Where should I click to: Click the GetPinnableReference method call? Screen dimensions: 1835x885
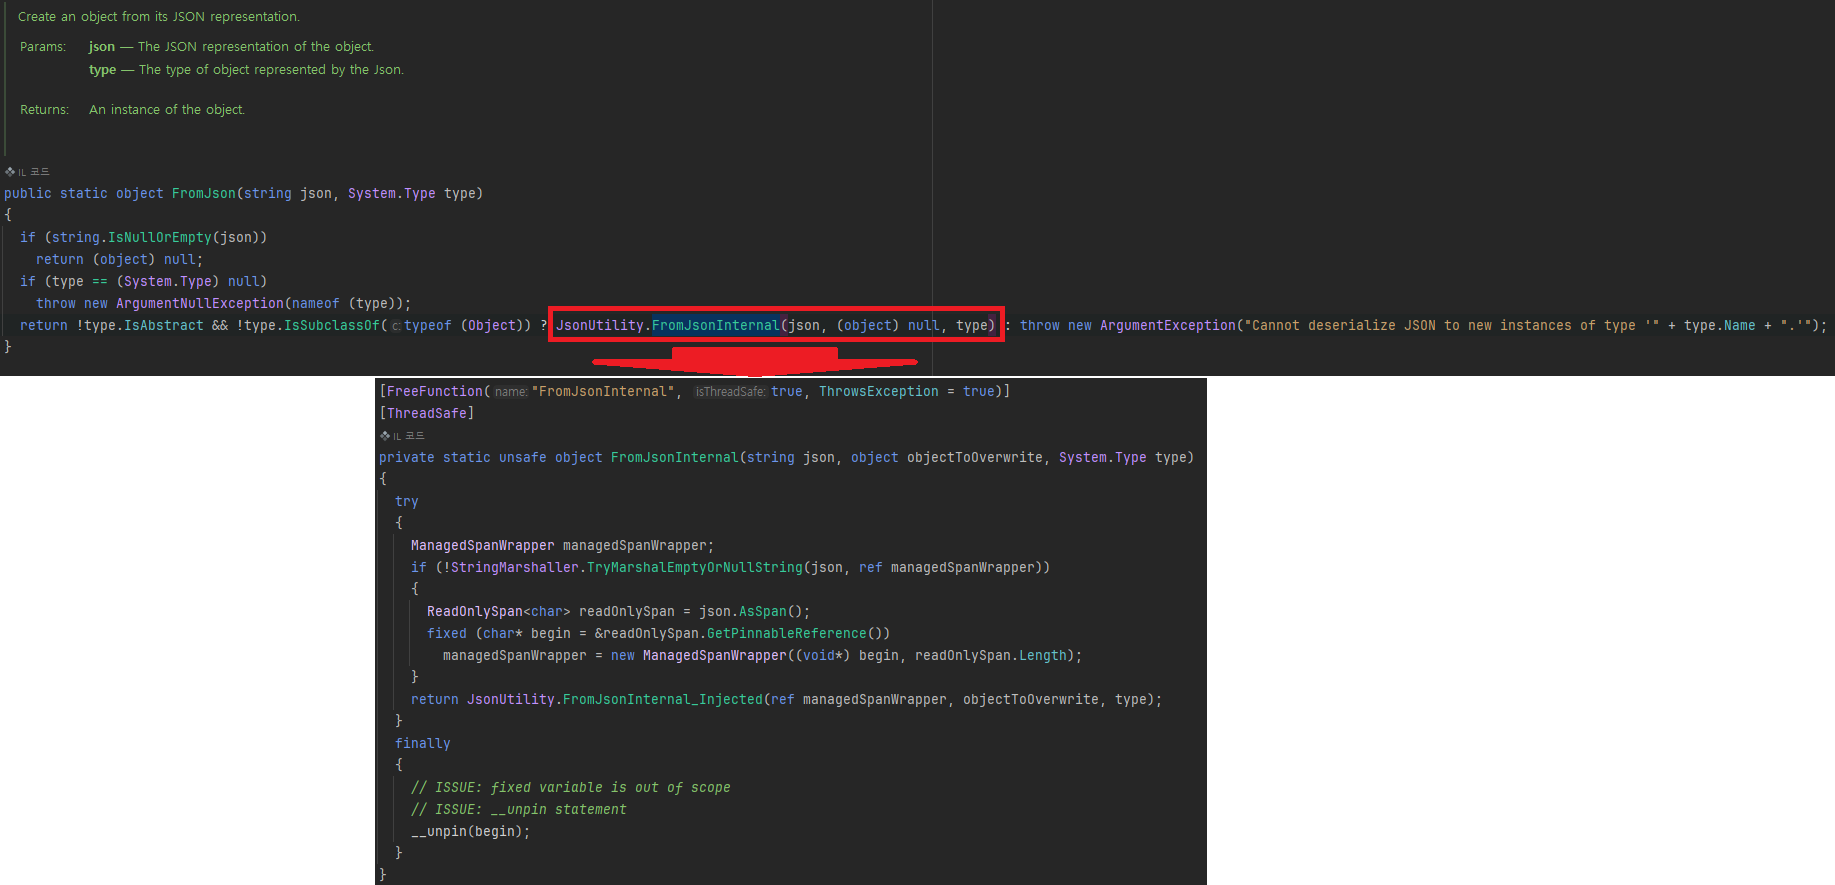pyautogui.click(x=787, y=633)
